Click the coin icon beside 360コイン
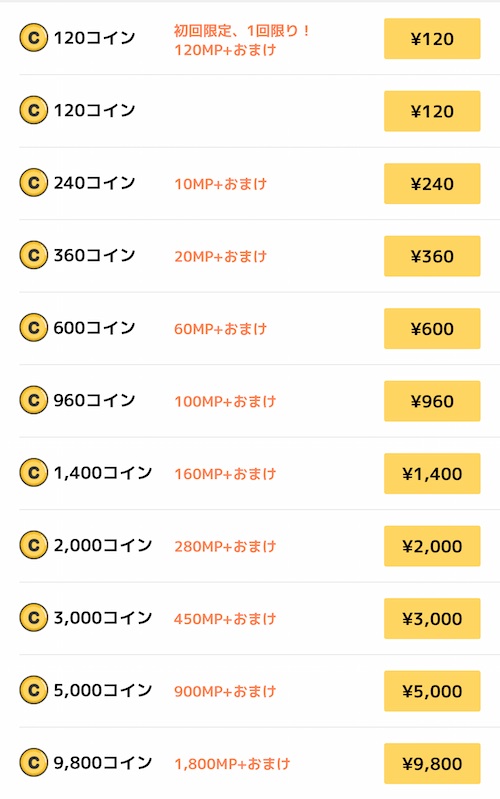Image resolution: width=500 pixels, height=799 pixels. point(34,255)
